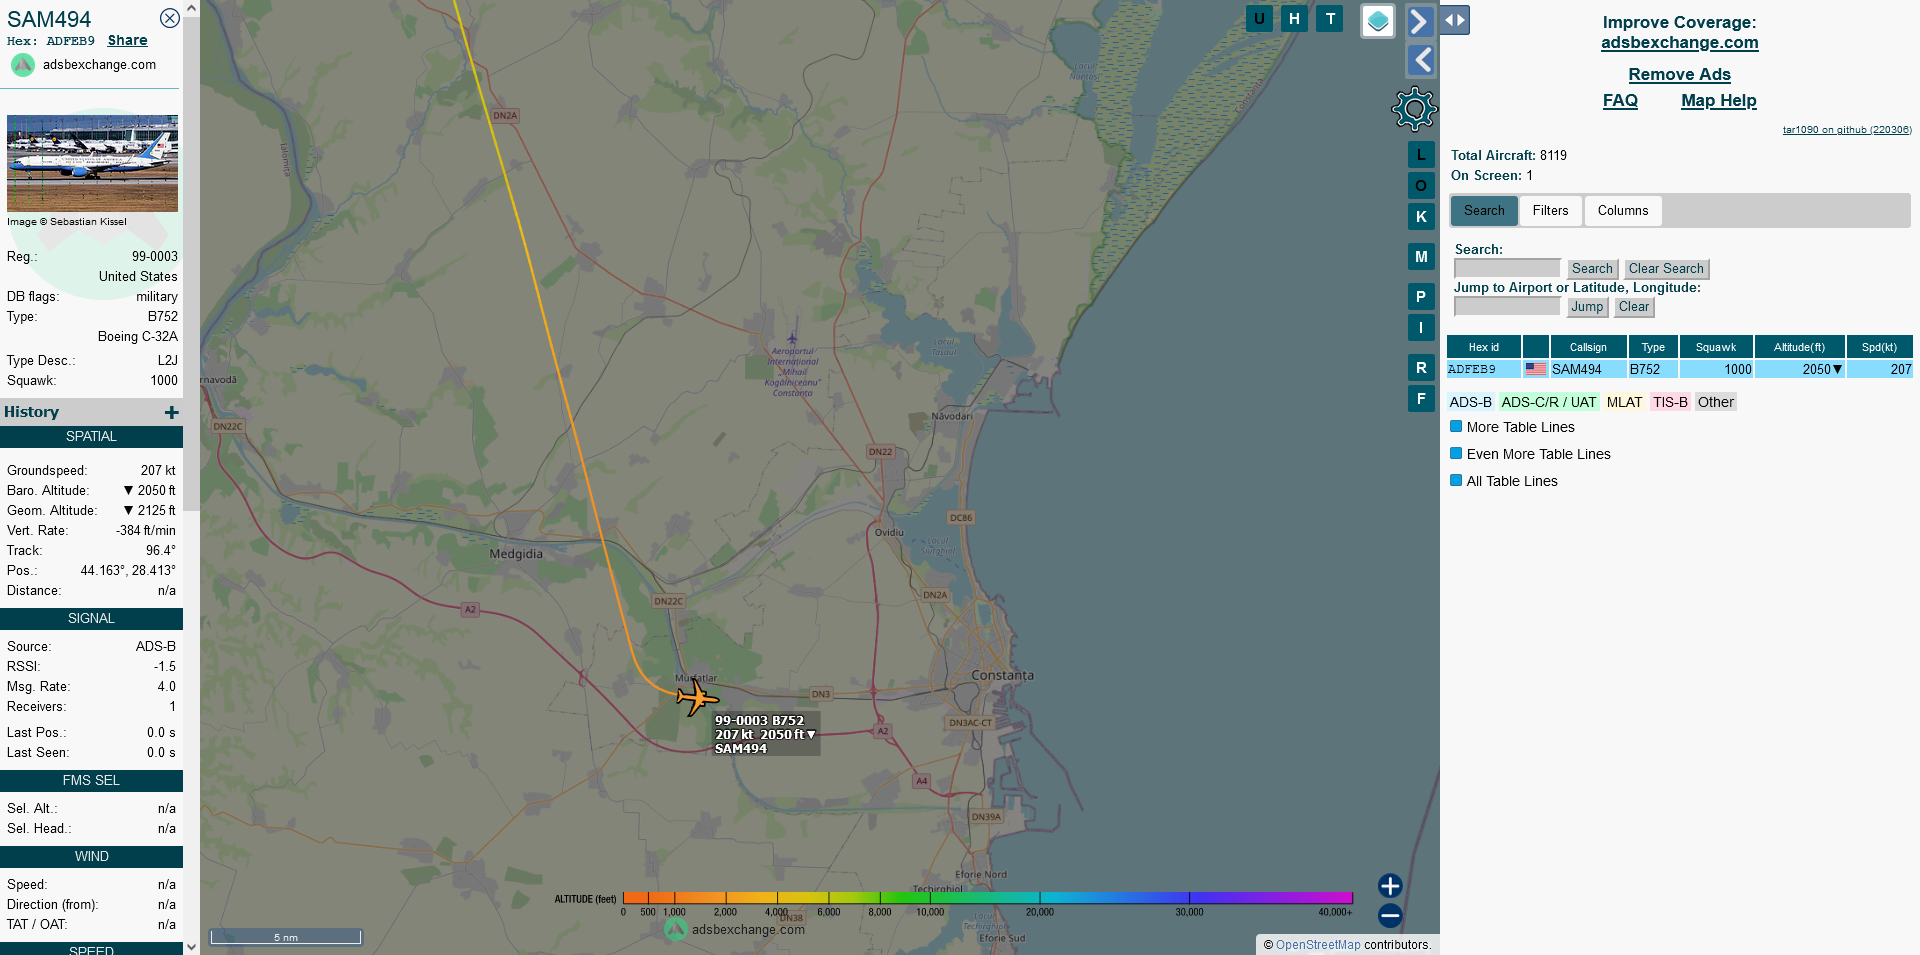Image resolution: width=1920 pixels, height=955 pixels.
Task: Click the FMS SEL section header
Action: pyautogui.click(x=91, y=781)
